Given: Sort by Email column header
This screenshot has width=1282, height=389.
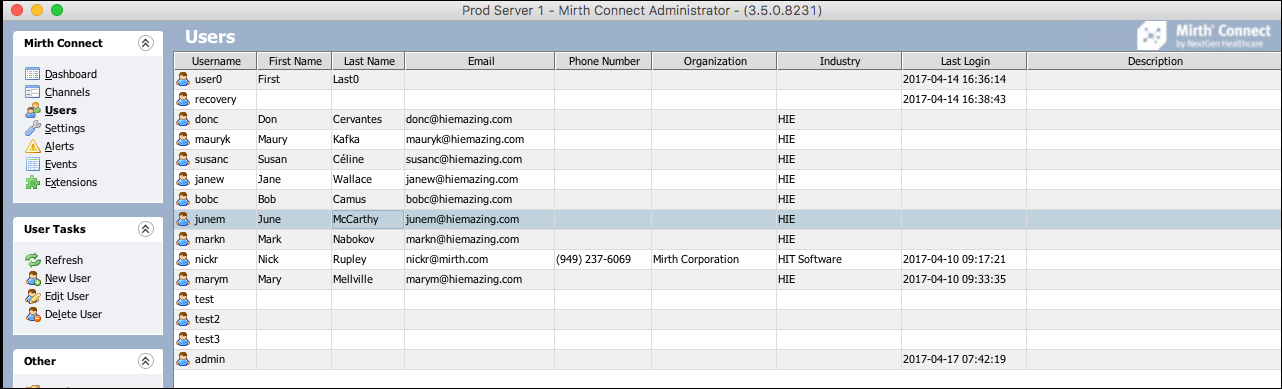Looking at the screenshot, I should pyautogui.click(x=480, y=61).
